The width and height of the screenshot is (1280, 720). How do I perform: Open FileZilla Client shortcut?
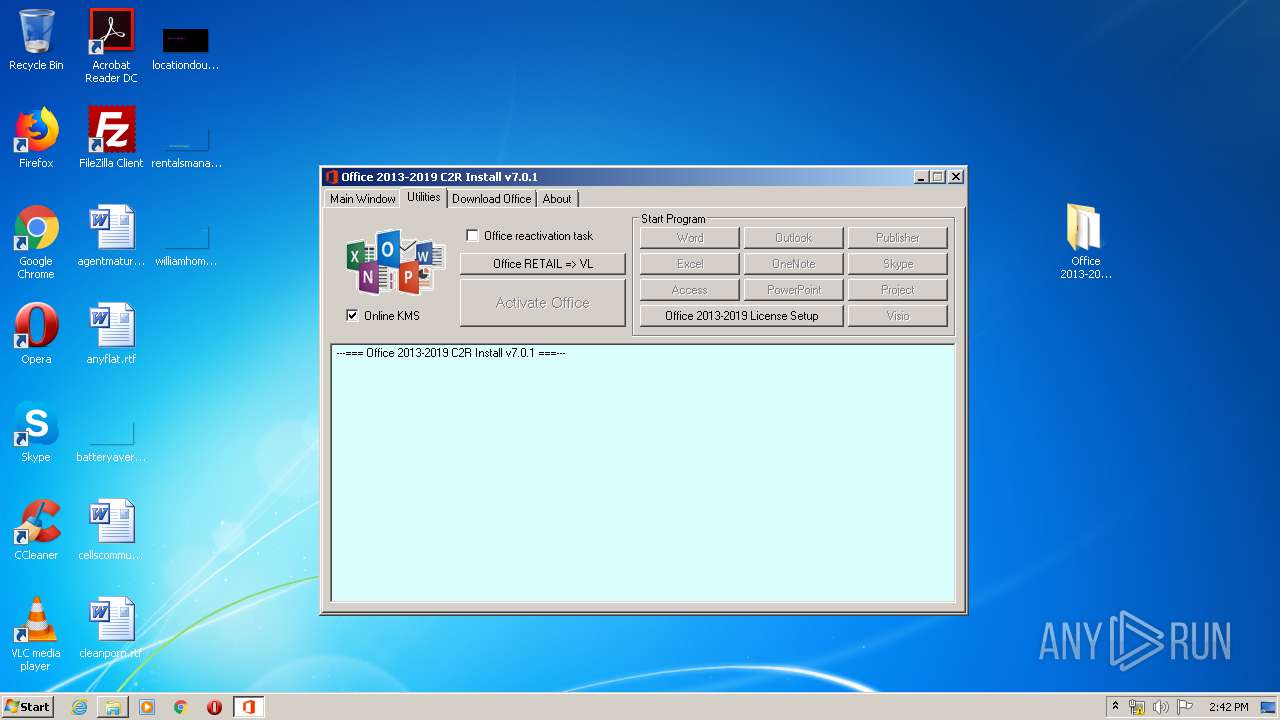coord(111,138)
